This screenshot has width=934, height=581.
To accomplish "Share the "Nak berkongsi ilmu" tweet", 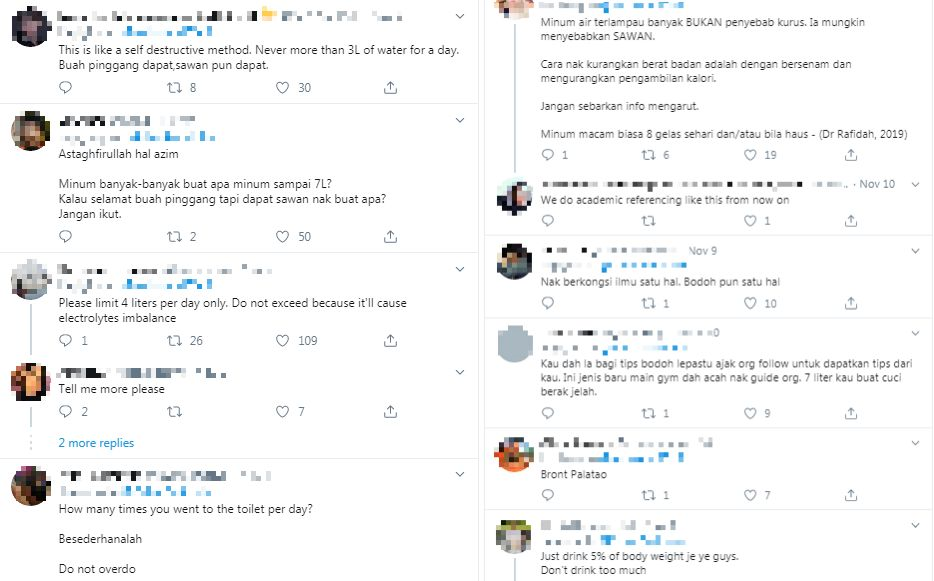I will coord(851,304).
